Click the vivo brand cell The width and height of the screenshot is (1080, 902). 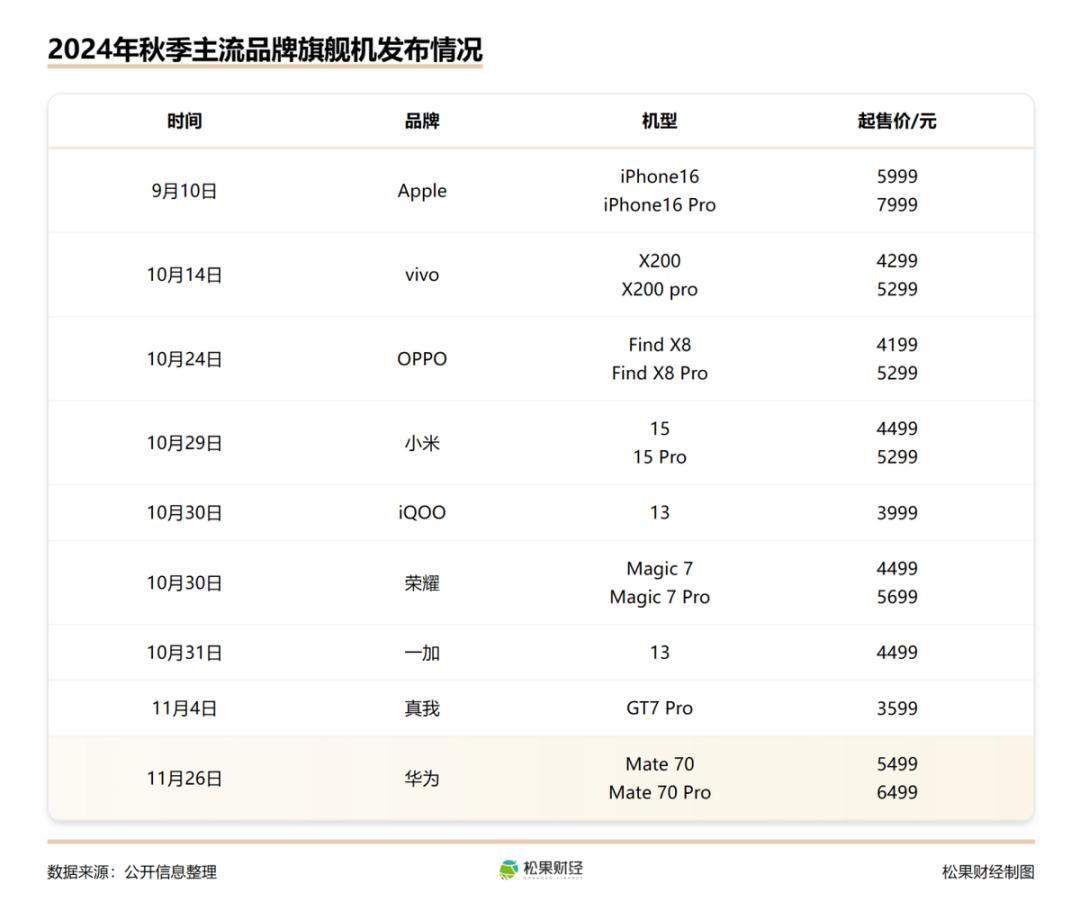pyautogui.click(x=422, y=275)
